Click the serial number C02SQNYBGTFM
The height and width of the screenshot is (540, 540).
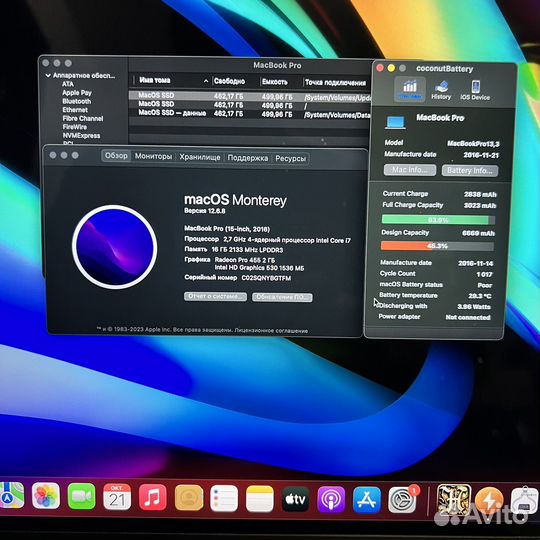pos(266,278)
